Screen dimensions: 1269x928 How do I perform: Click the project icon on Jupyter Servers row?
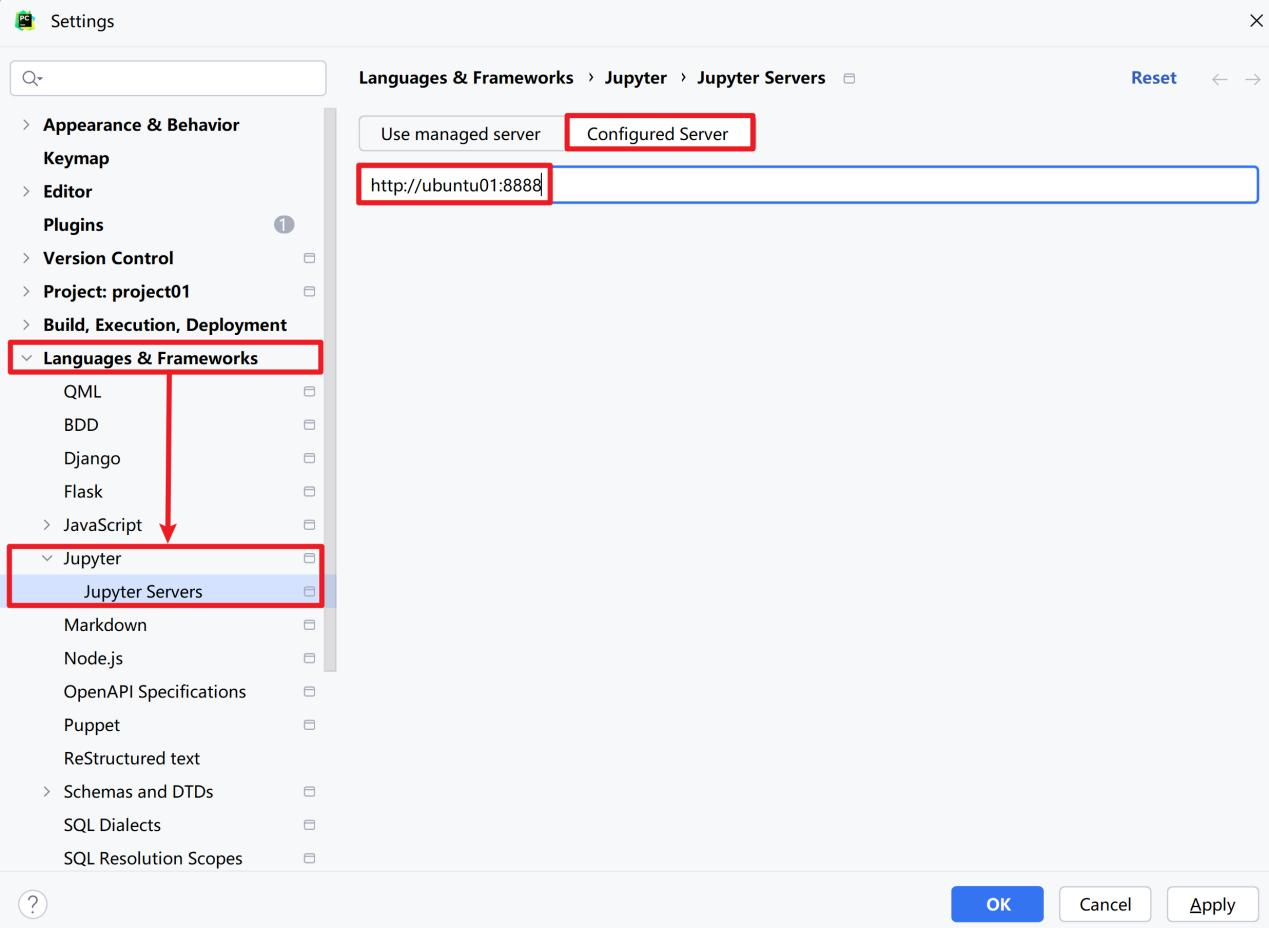click(309, 591)
